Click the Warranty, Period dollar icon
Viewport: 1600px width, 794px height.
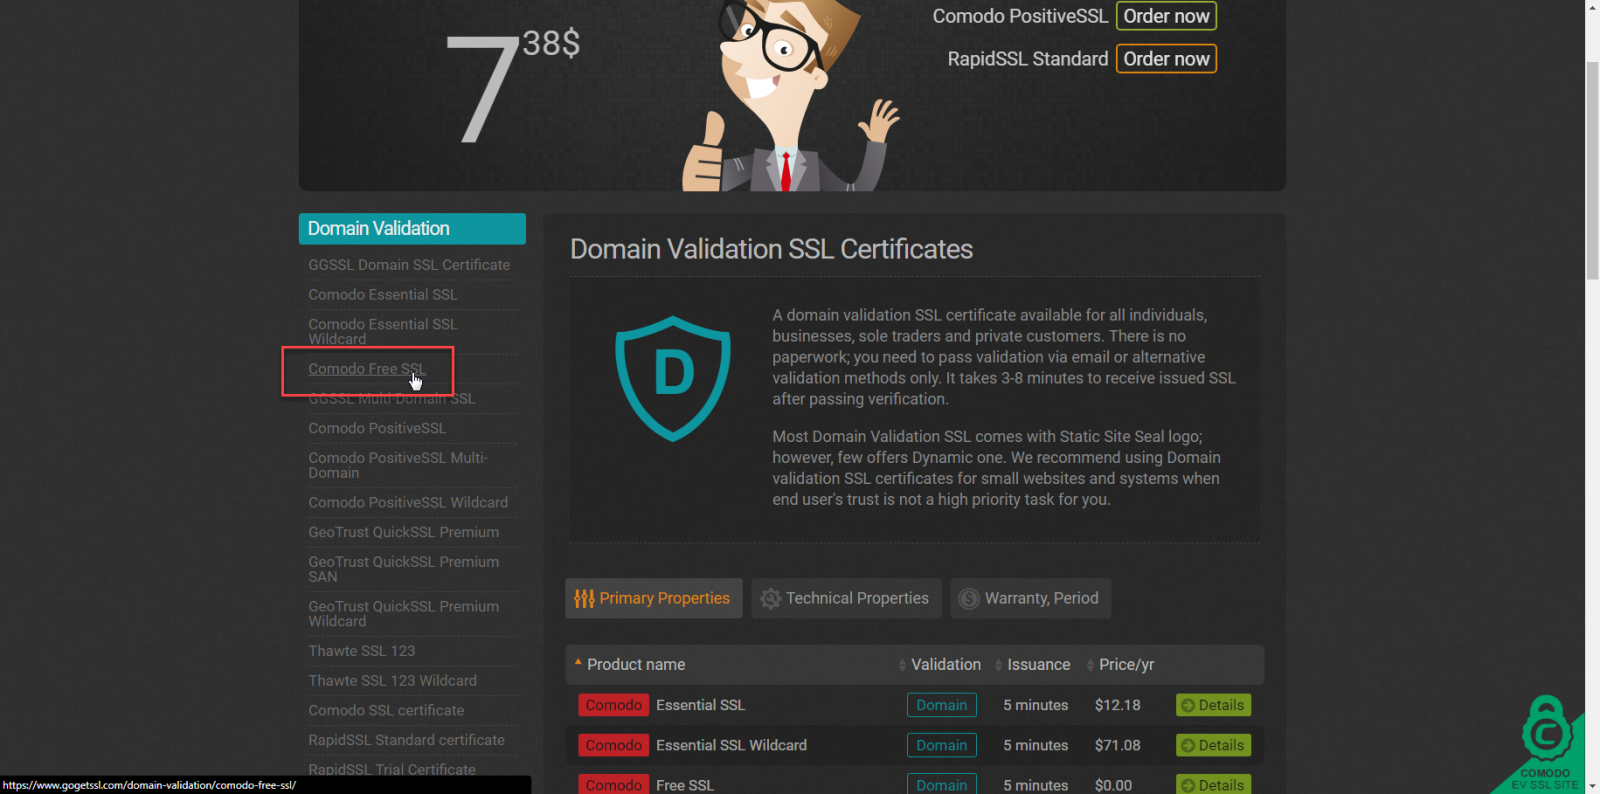point(969,598)
